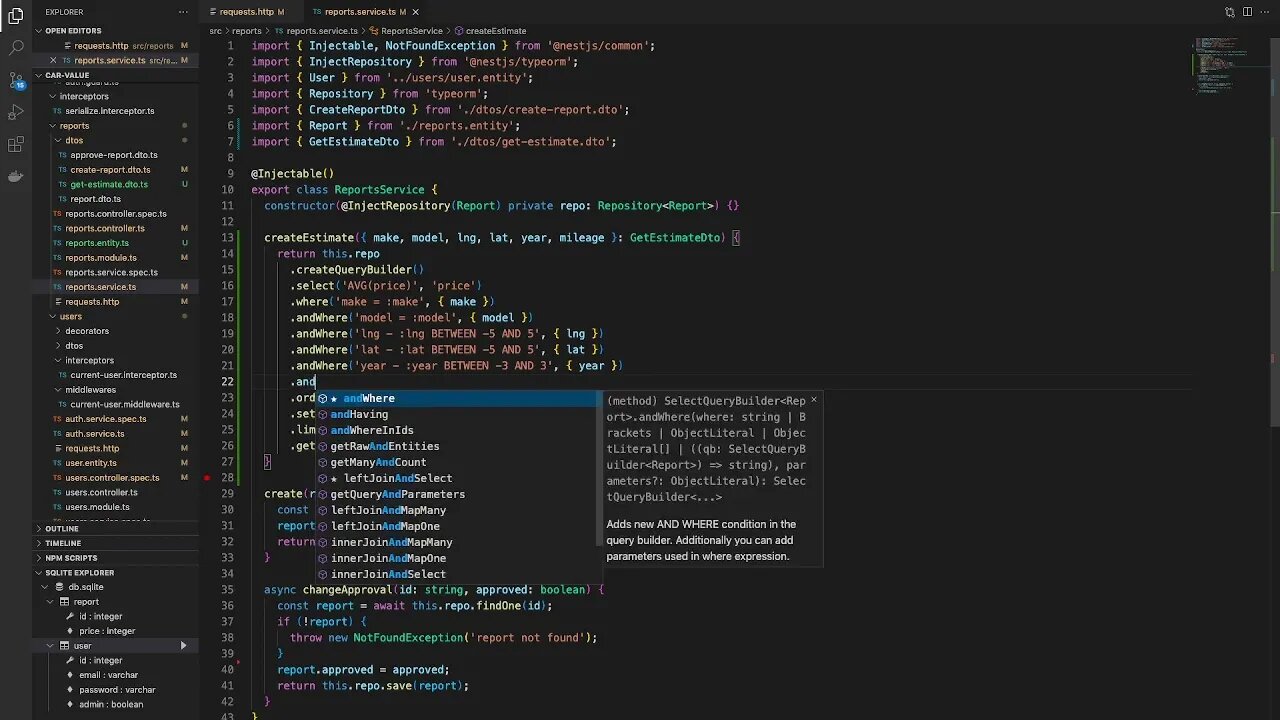
Task: Open the Docker view in the activity bar
Action: pos(16,177)
